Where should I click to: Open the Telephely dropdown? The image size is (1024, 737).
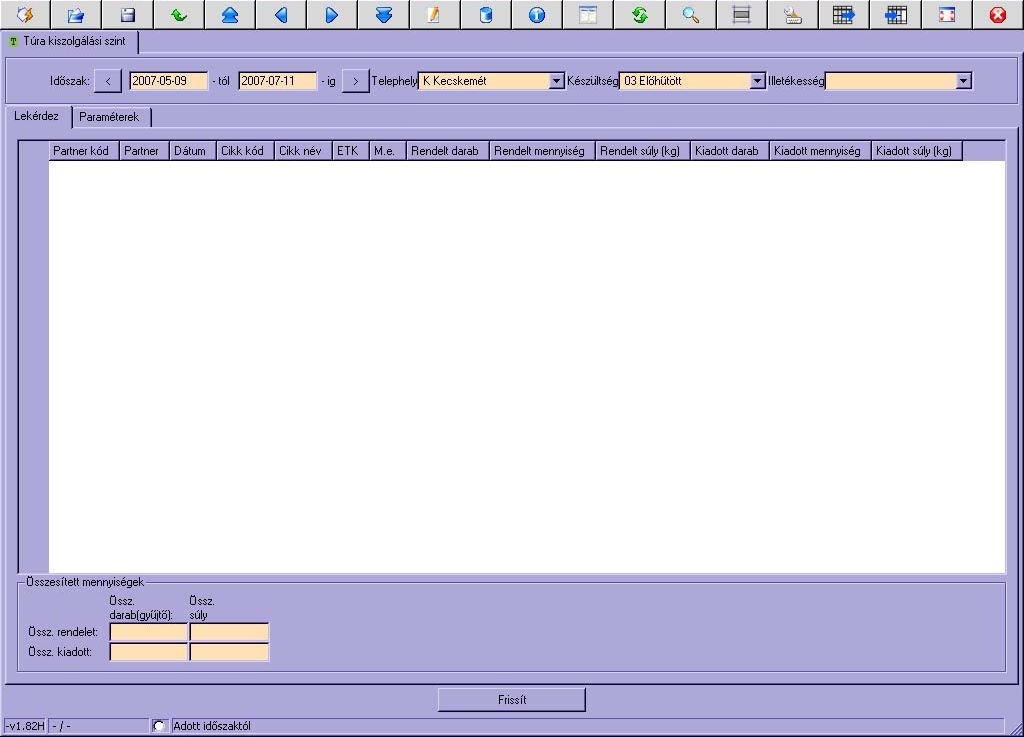coord(557,81)
